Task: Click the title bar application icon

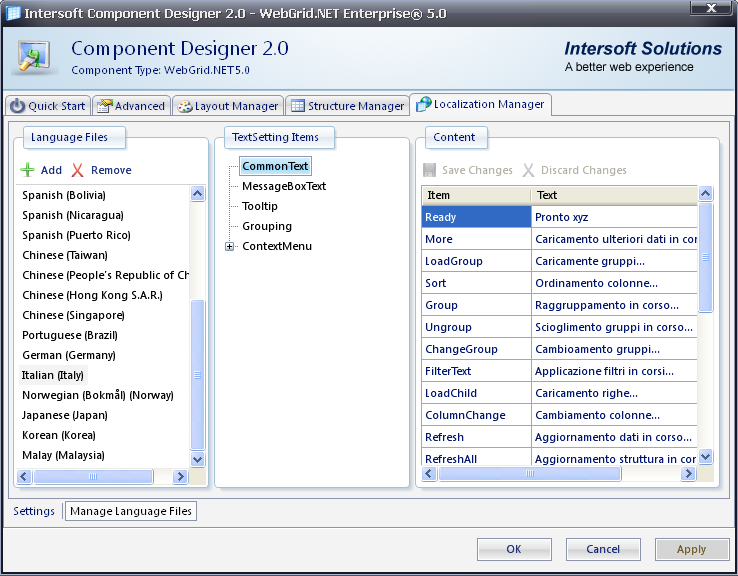Action: coord(13,13)
